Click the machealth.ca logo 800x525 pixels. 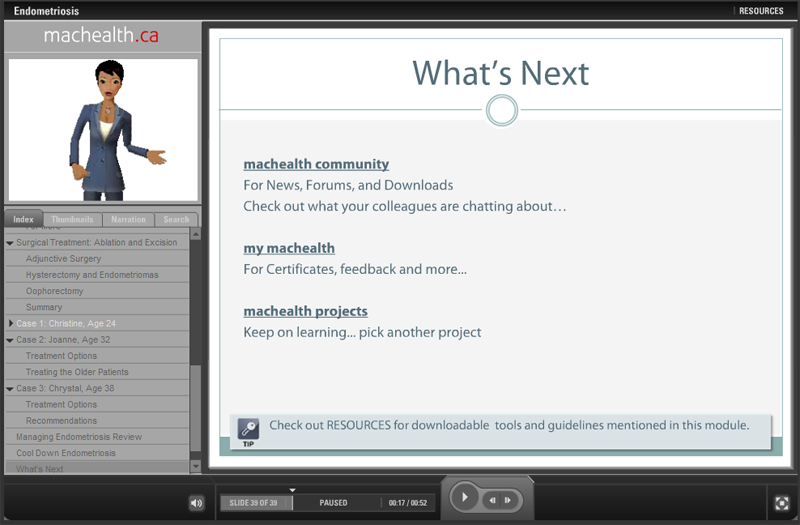(101, 35)
